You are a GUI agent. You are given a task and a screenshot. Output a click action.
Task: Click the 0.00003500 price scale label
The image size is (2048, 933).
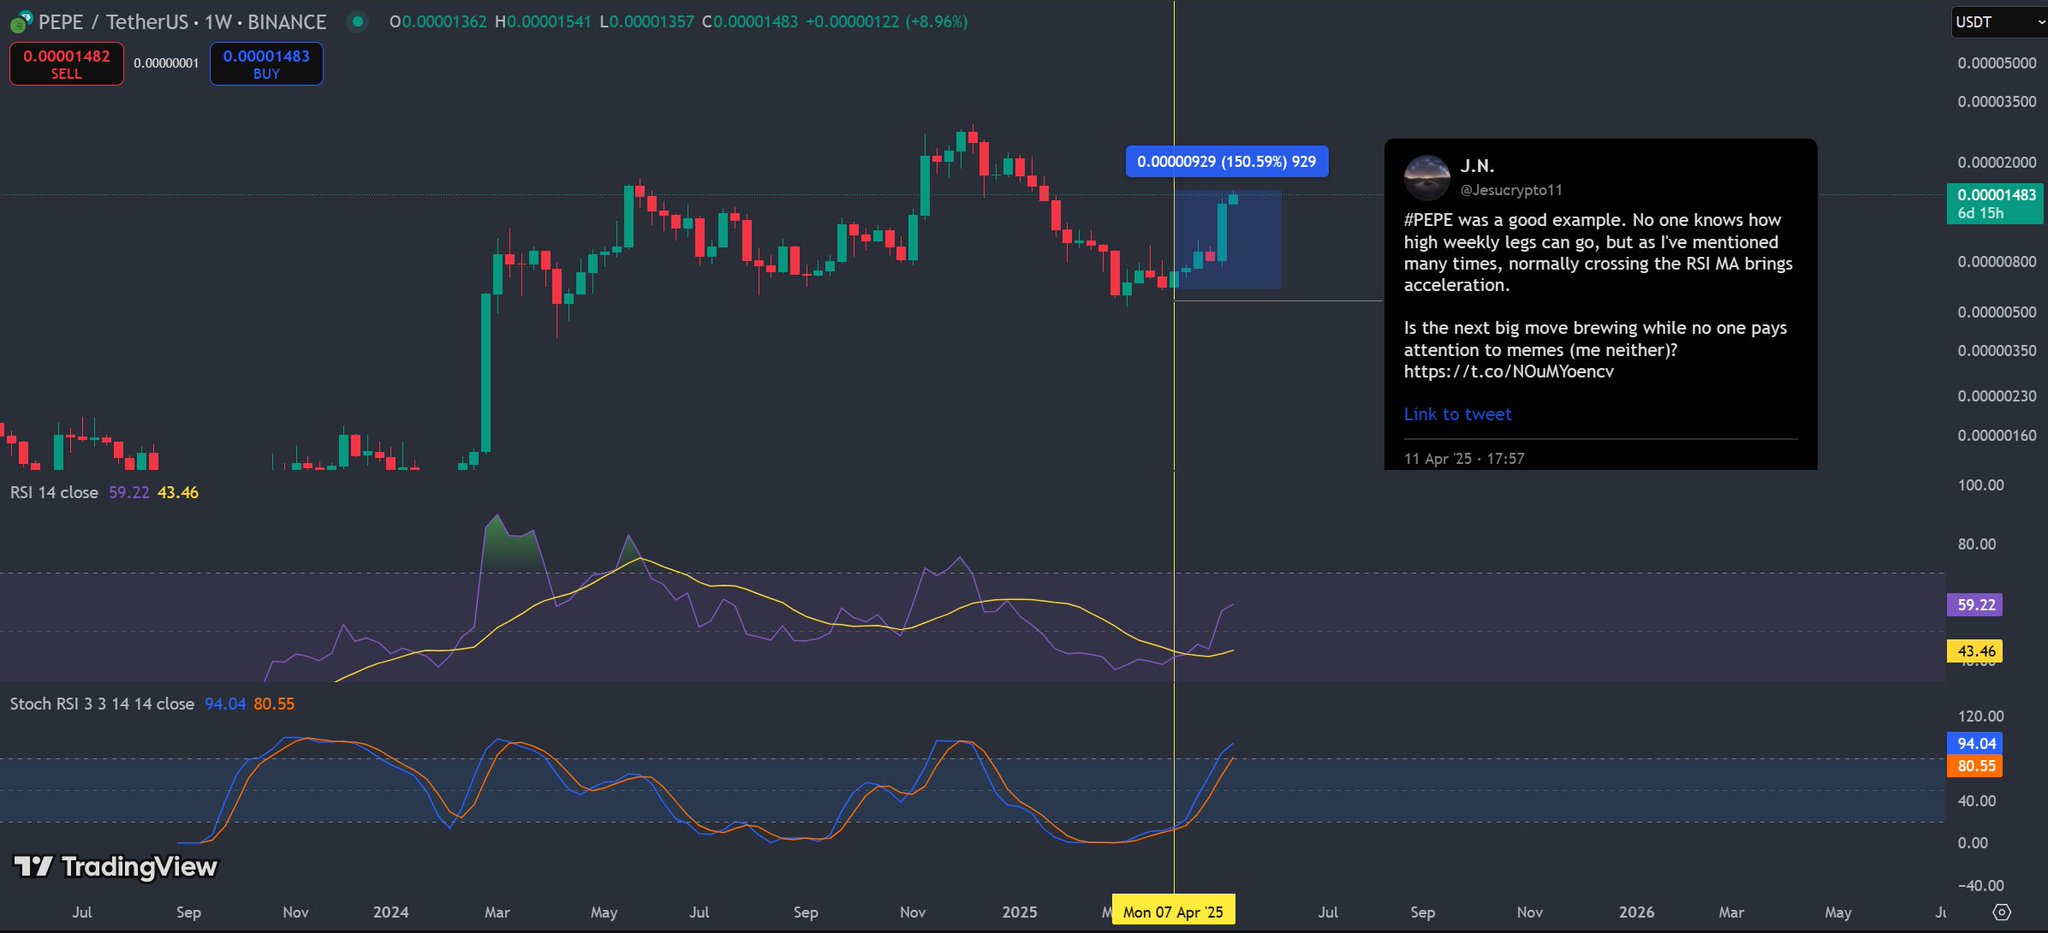tap(1997, 102)
